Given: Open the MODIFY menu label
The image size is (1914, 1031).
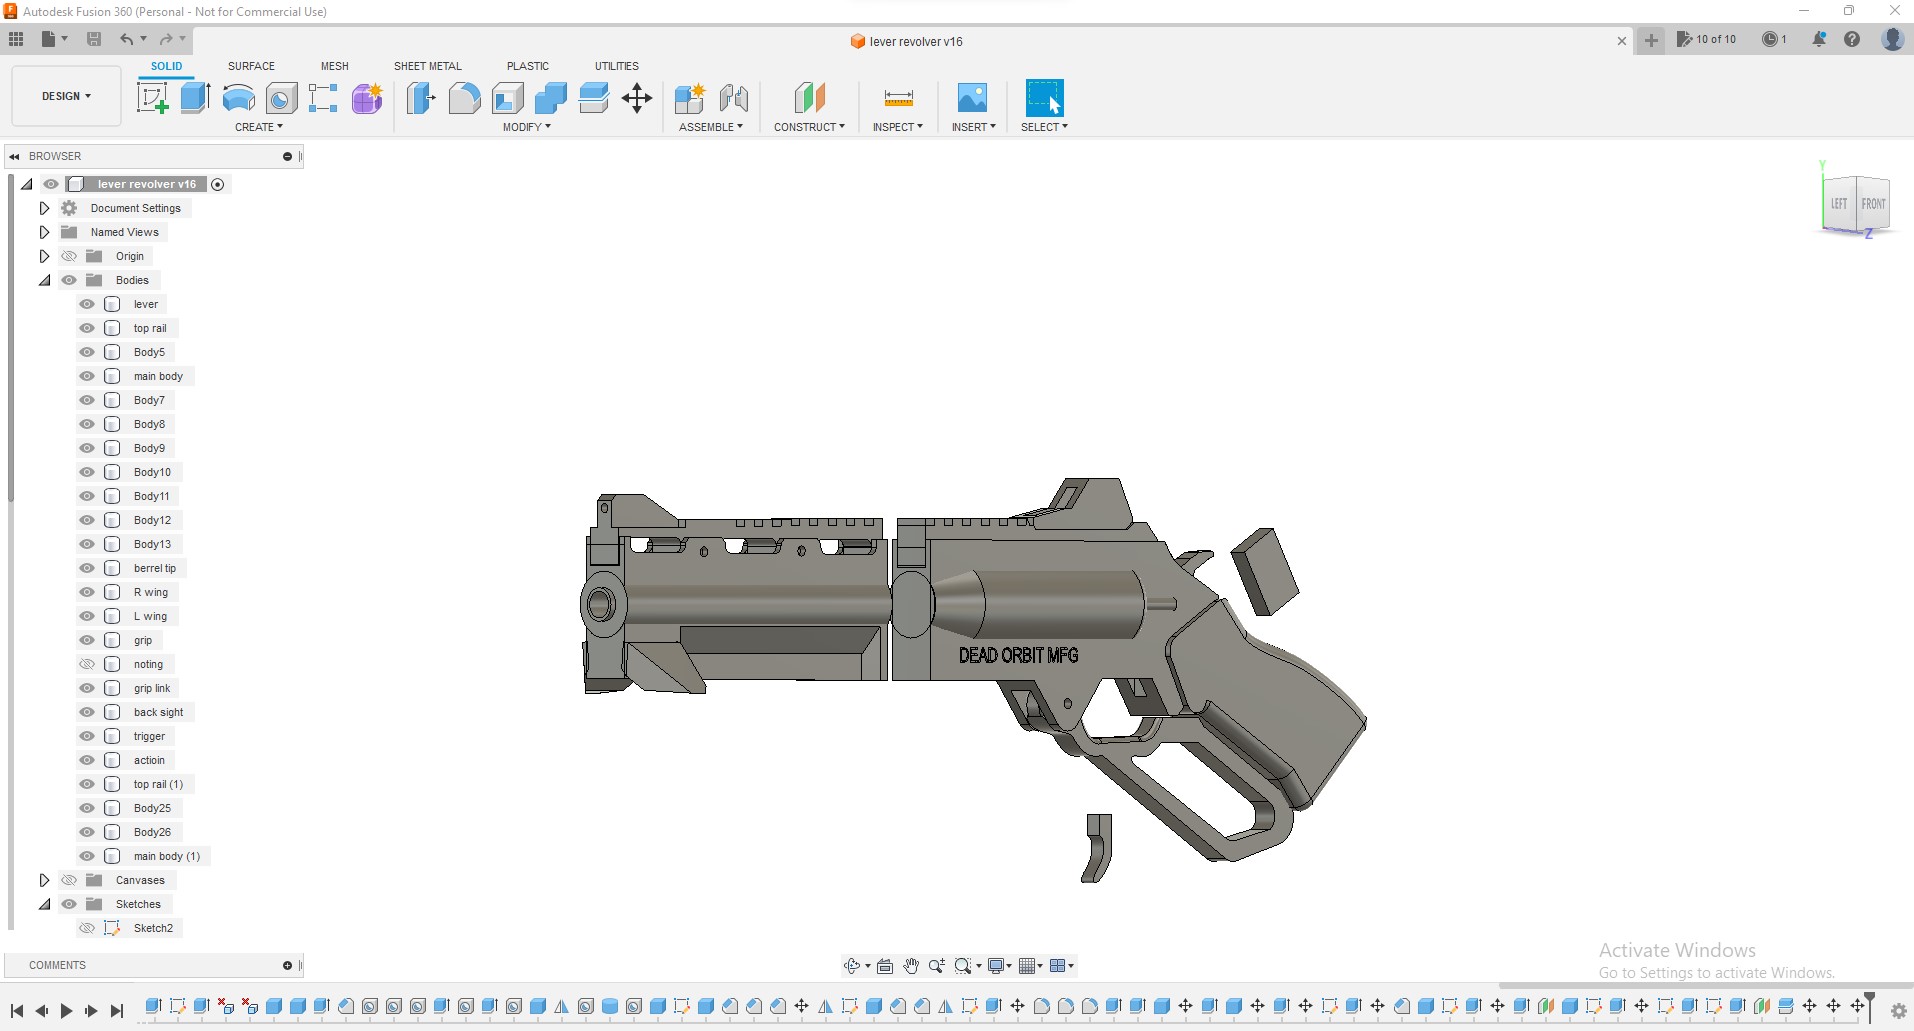Looking at the screenshot, I should click(x=526, y=127).
